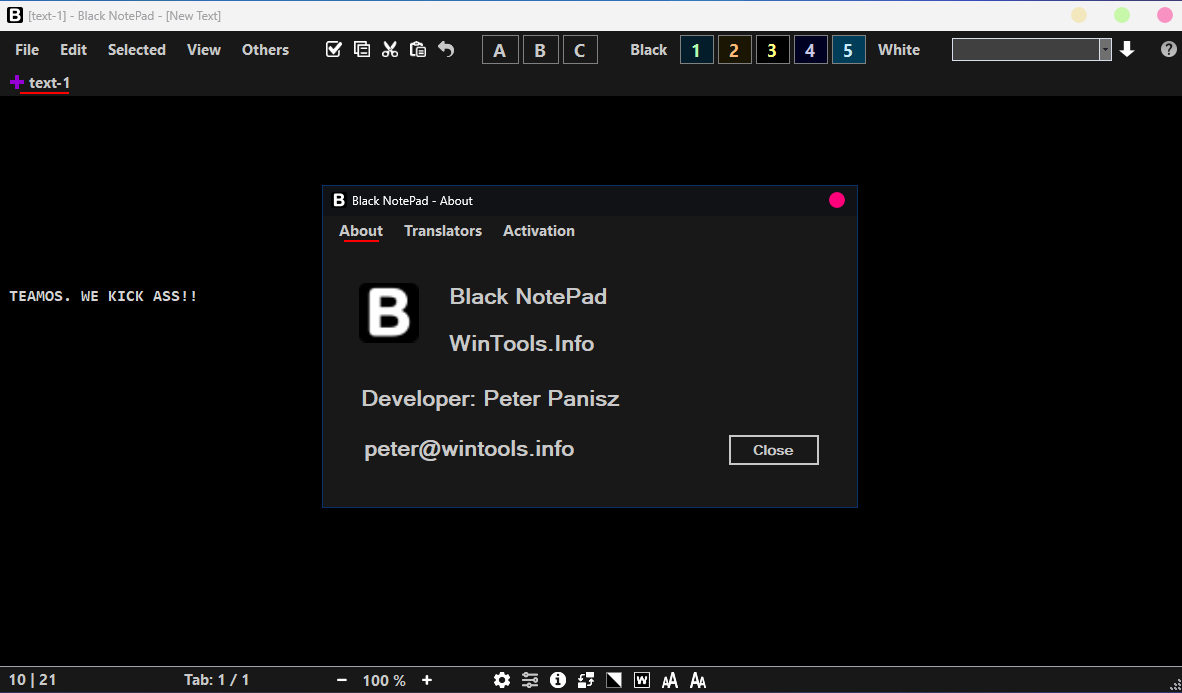
Task: Click the 'TEAMOS. WE KICK ASS!!' text line
Action: (x=103, y=296)
